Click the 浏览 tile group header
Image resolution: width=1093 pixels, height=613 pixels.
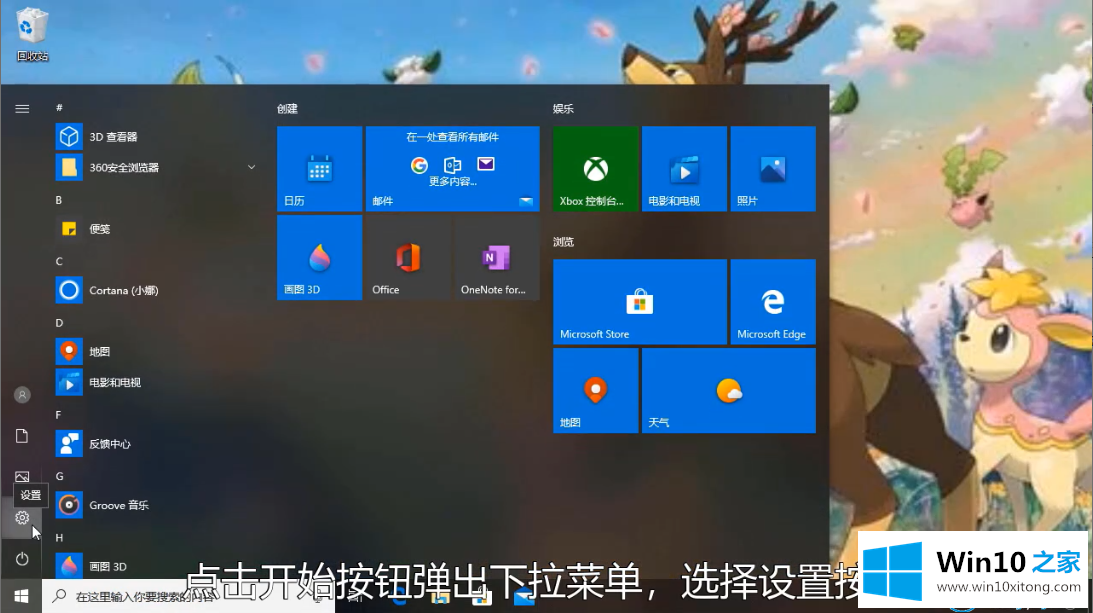click(x=563, y=242)
